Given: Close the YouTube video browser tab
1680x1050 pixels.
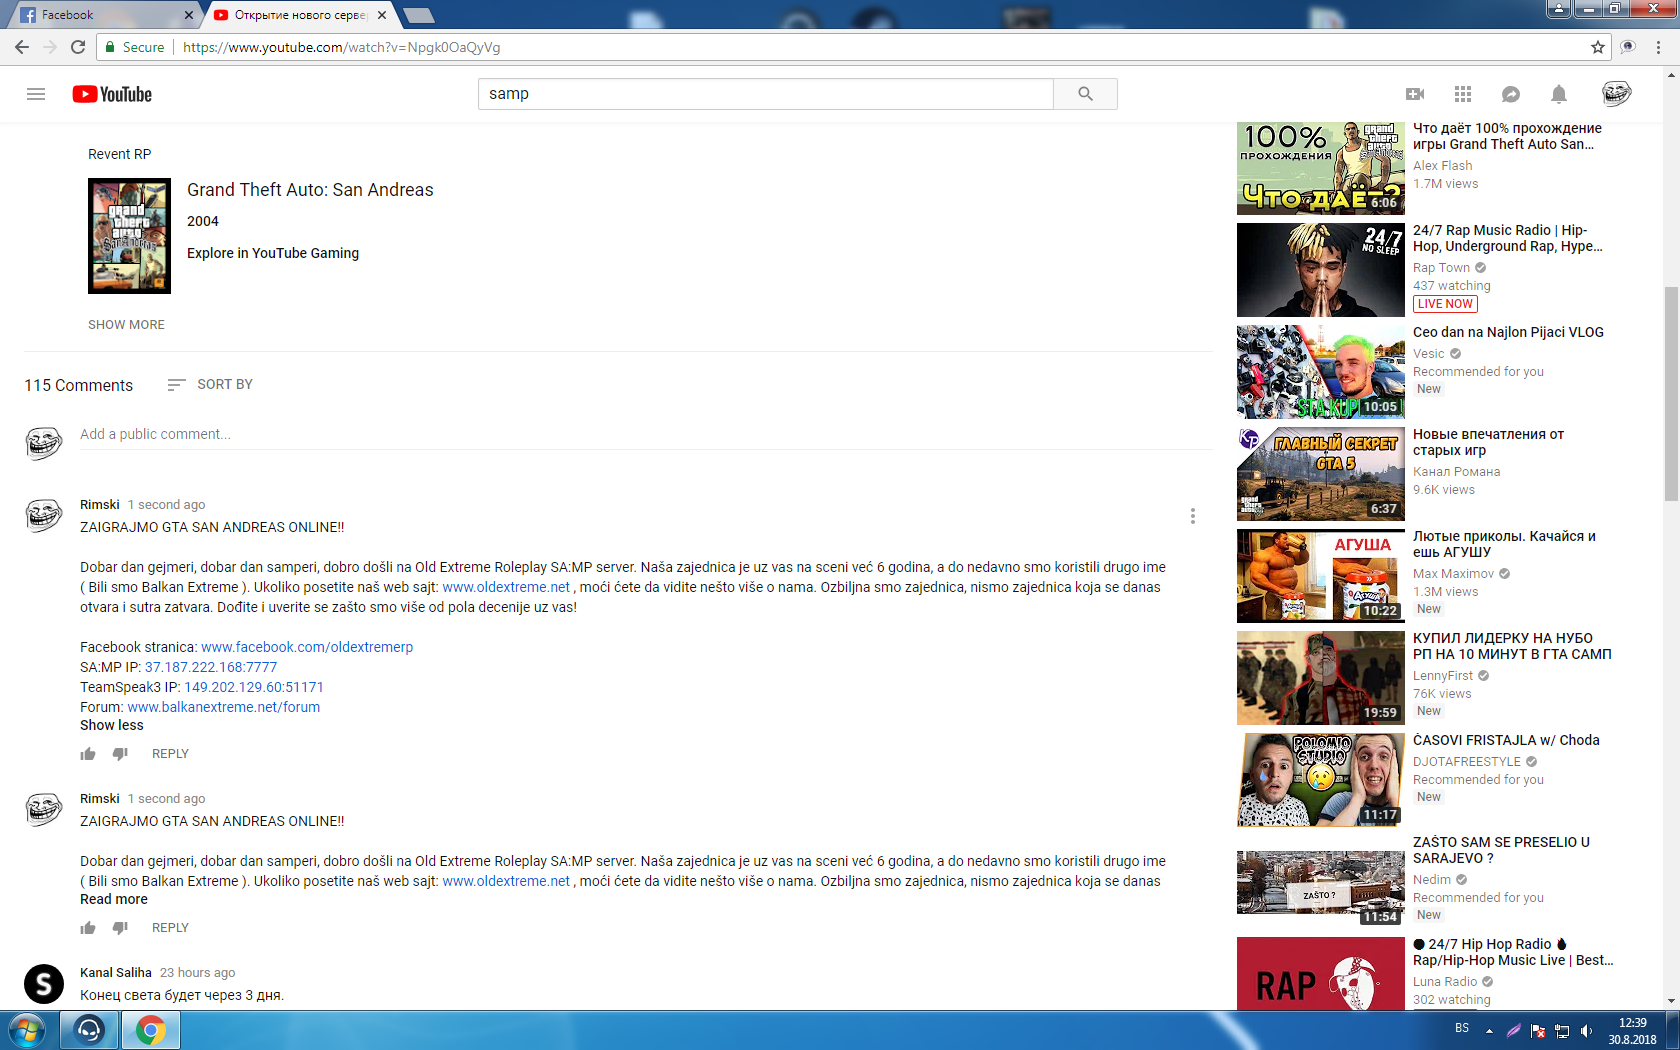Looking at the screenshot, I should (x=382, y=15).
